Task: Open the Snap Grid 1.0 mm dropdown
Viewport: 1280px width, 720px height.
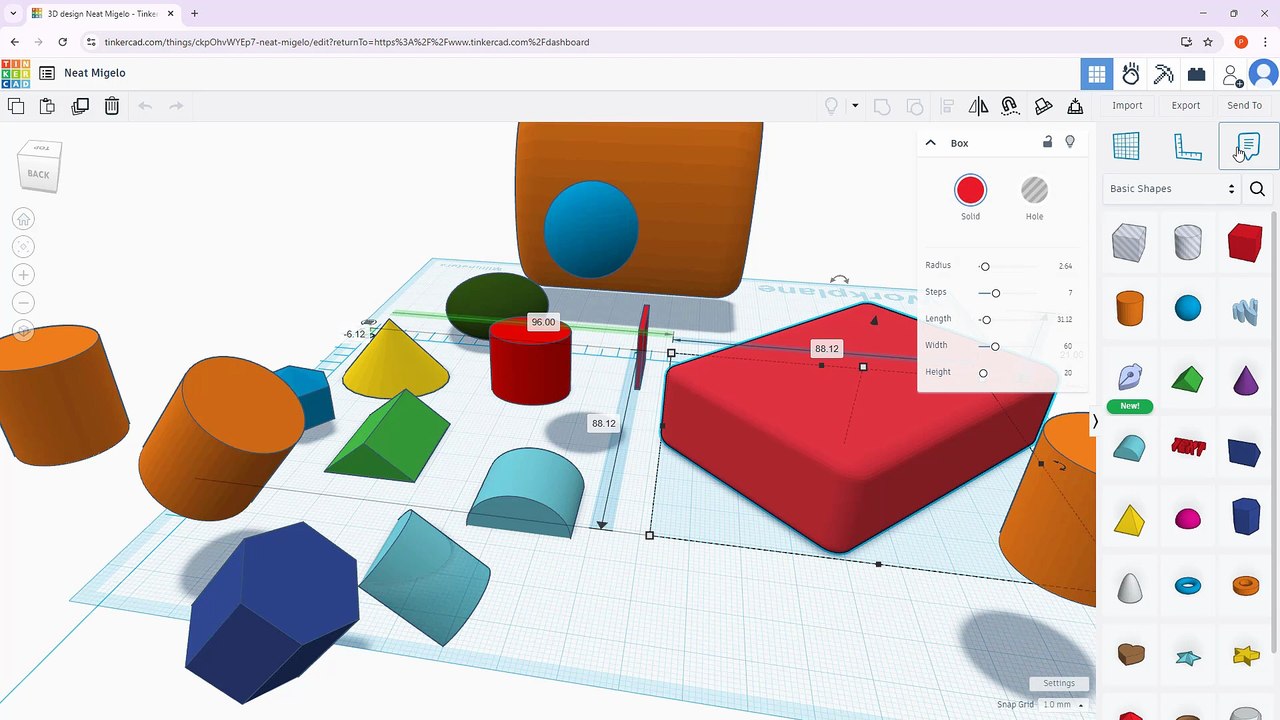Action: click(x=1063, y=704)
